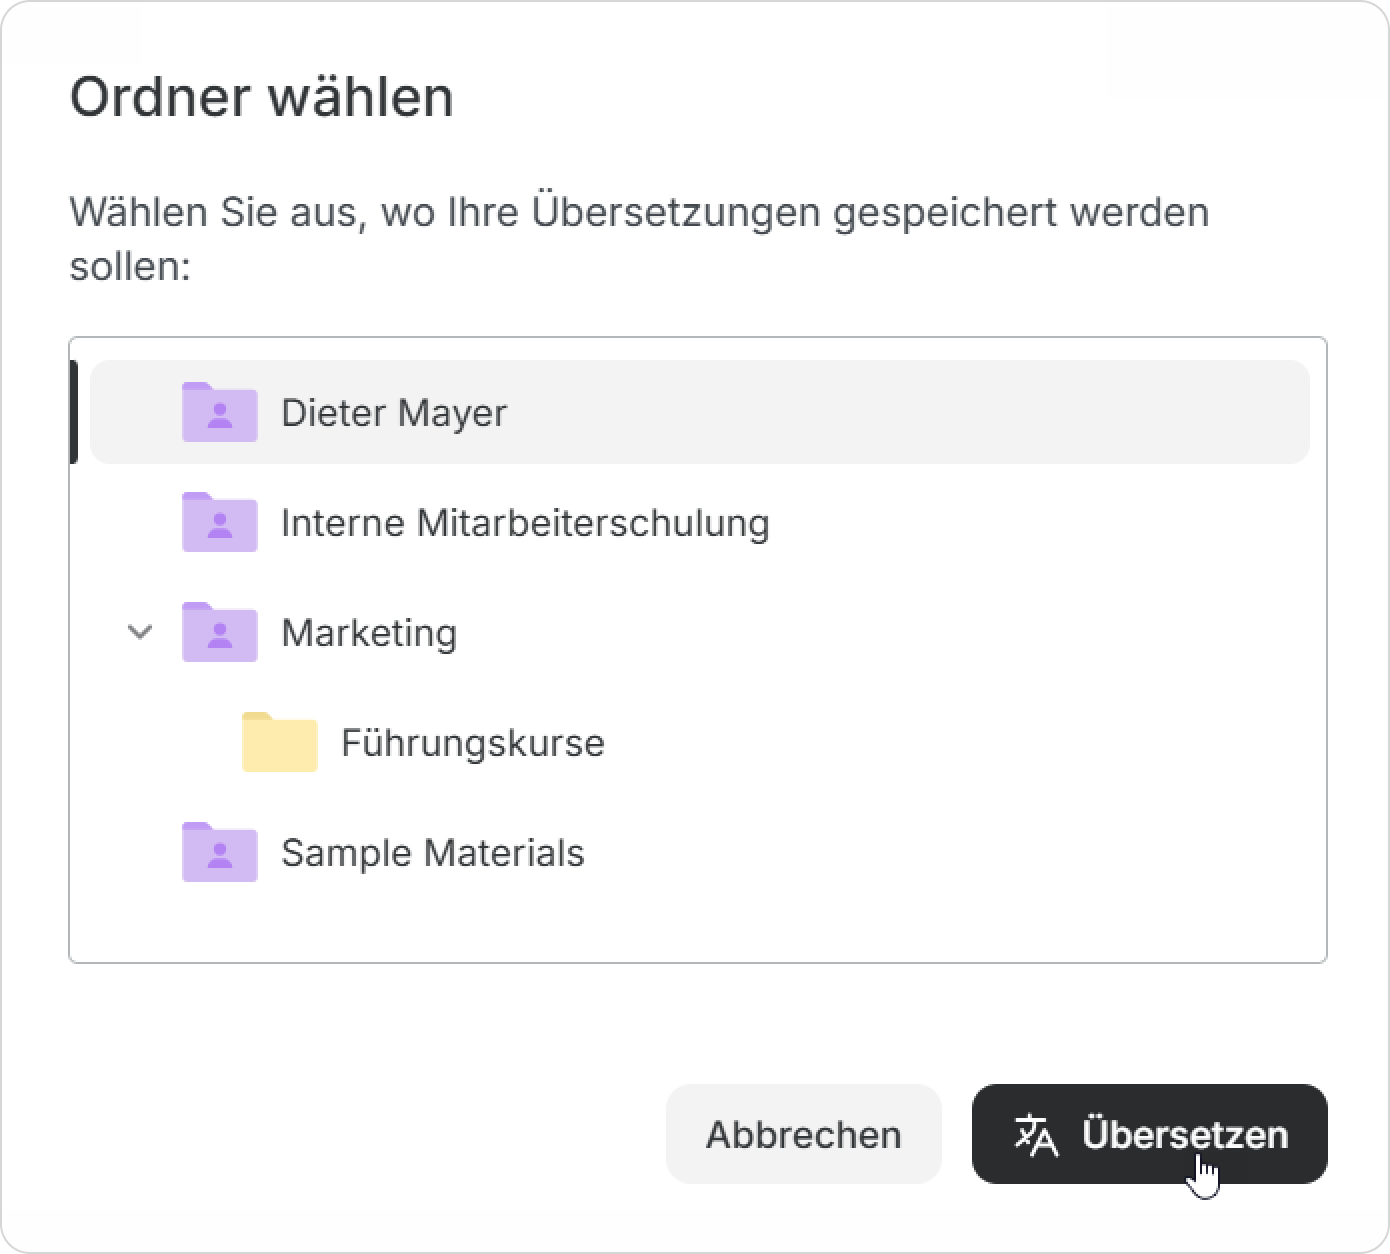
Task: Select the Dieter Mayer folder name
Action: pos(394,413)
